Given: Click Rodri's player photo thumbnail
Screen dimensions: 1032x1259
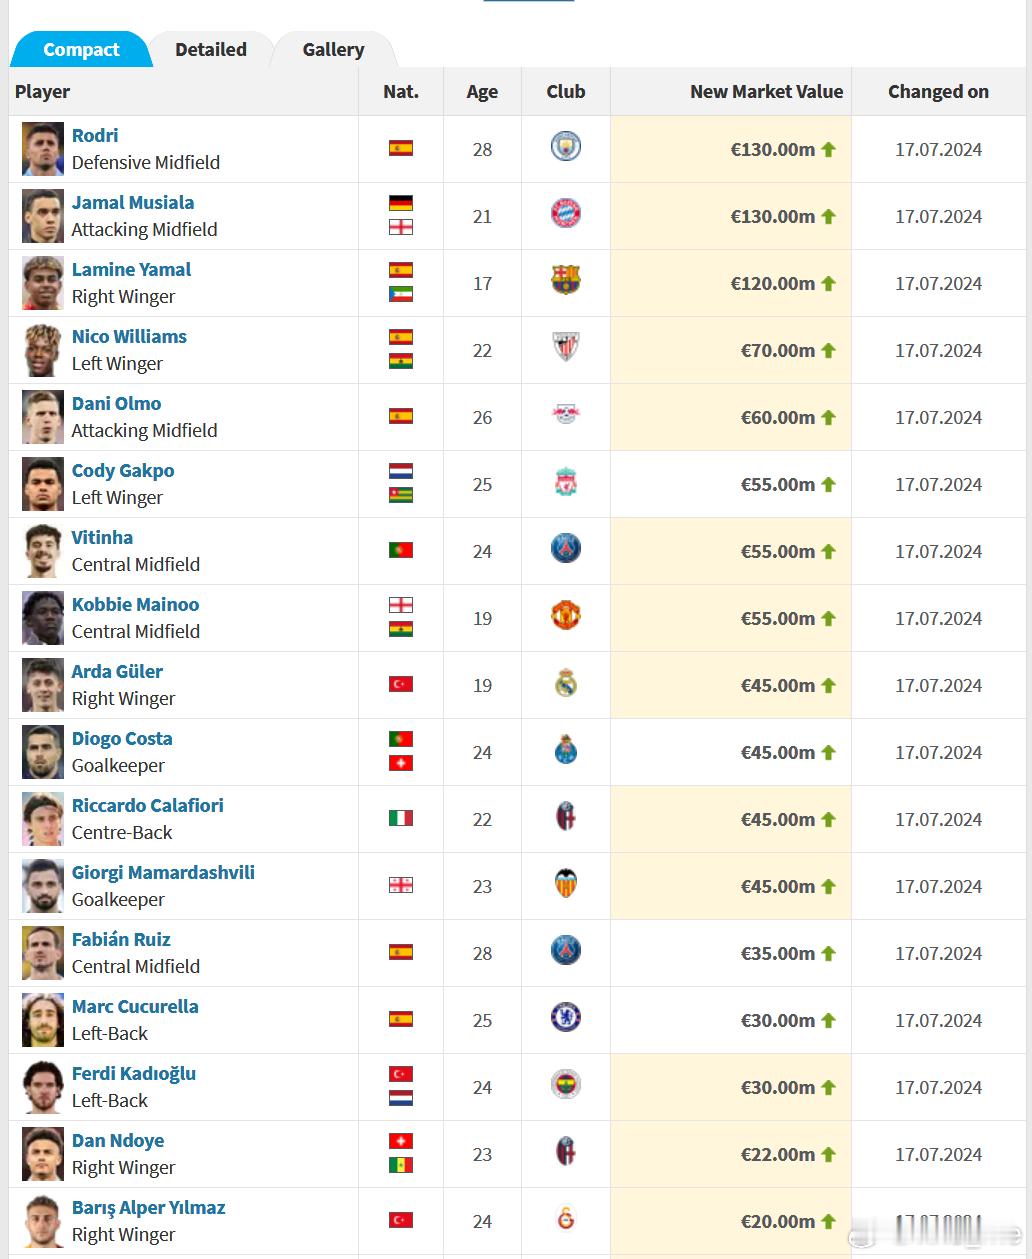Looking at the screenshot, I should (43, 149).
